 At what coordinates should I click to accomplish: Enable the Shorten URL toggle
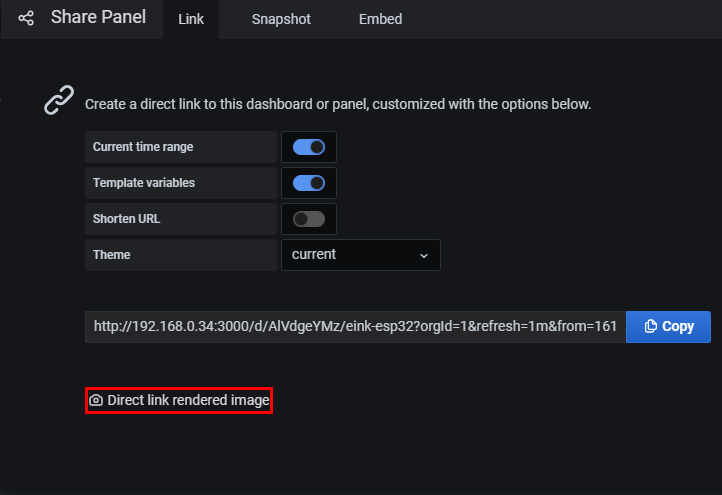pos(309,219)
